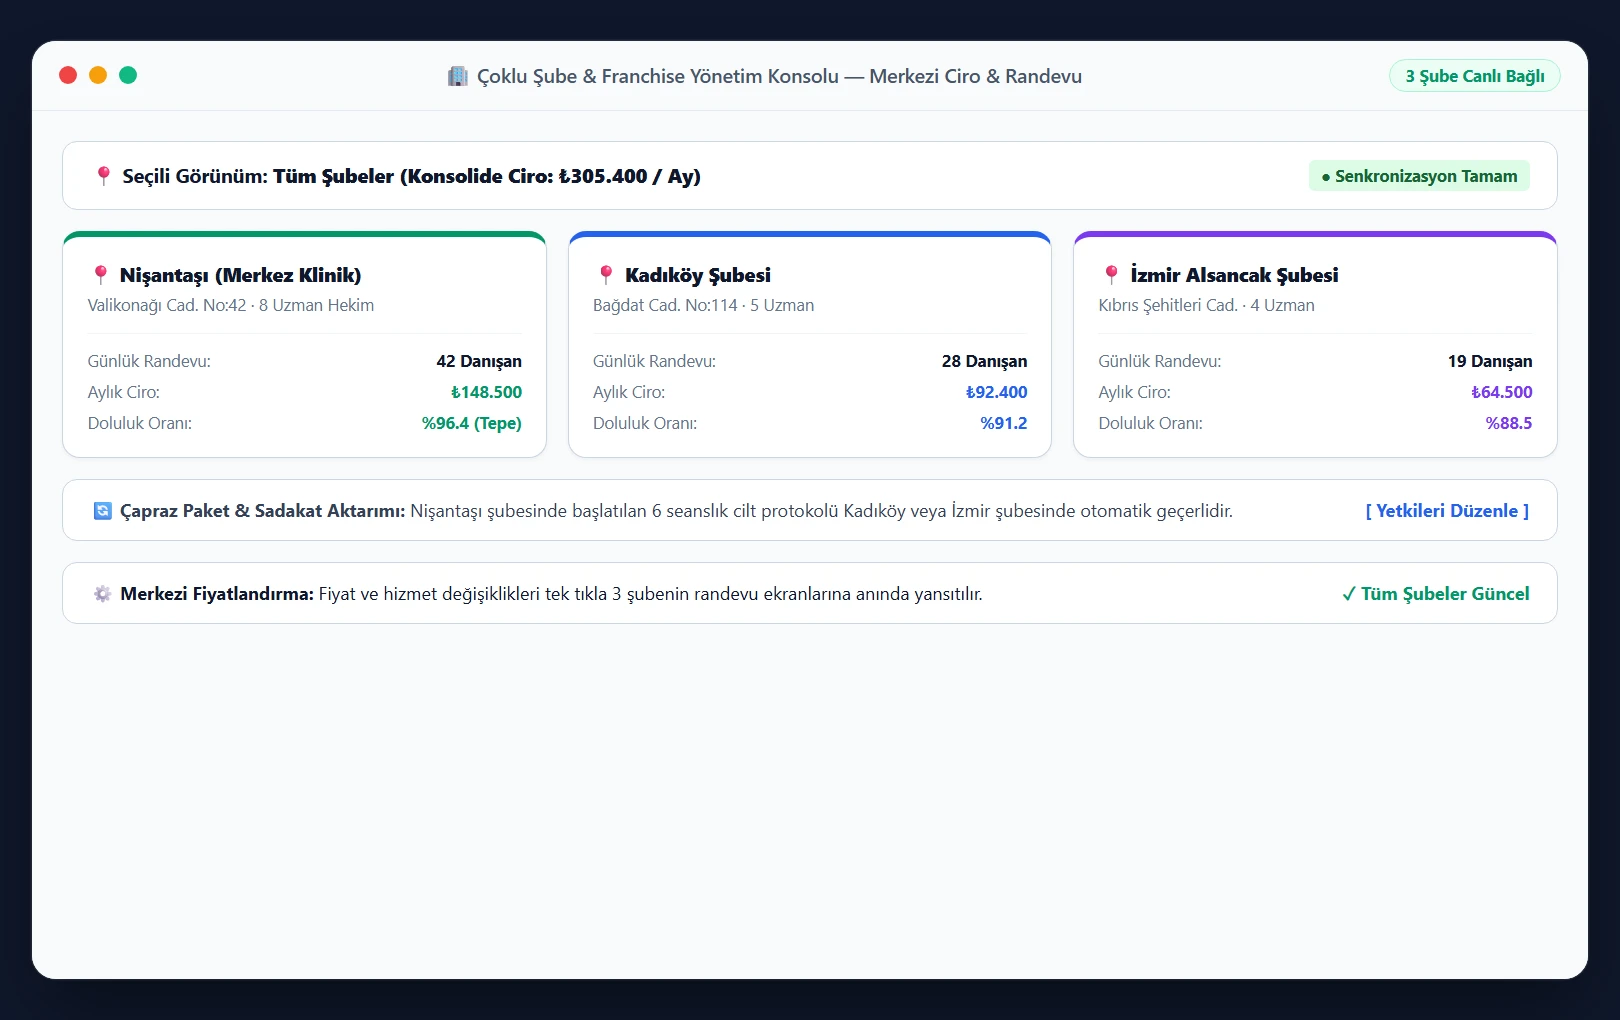Click the 42 Danışan daily appointment value
Screen dimensions: 1620x1020
pyautogui.click(x=479, y=361)
